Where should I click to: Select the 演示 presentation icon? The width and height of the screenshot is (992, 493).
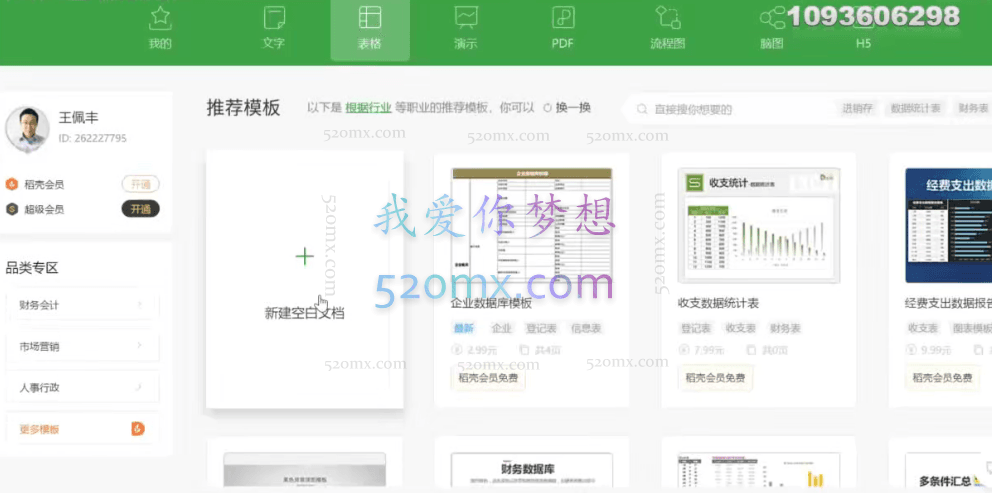pyautogui.click(x=466, y=18)
